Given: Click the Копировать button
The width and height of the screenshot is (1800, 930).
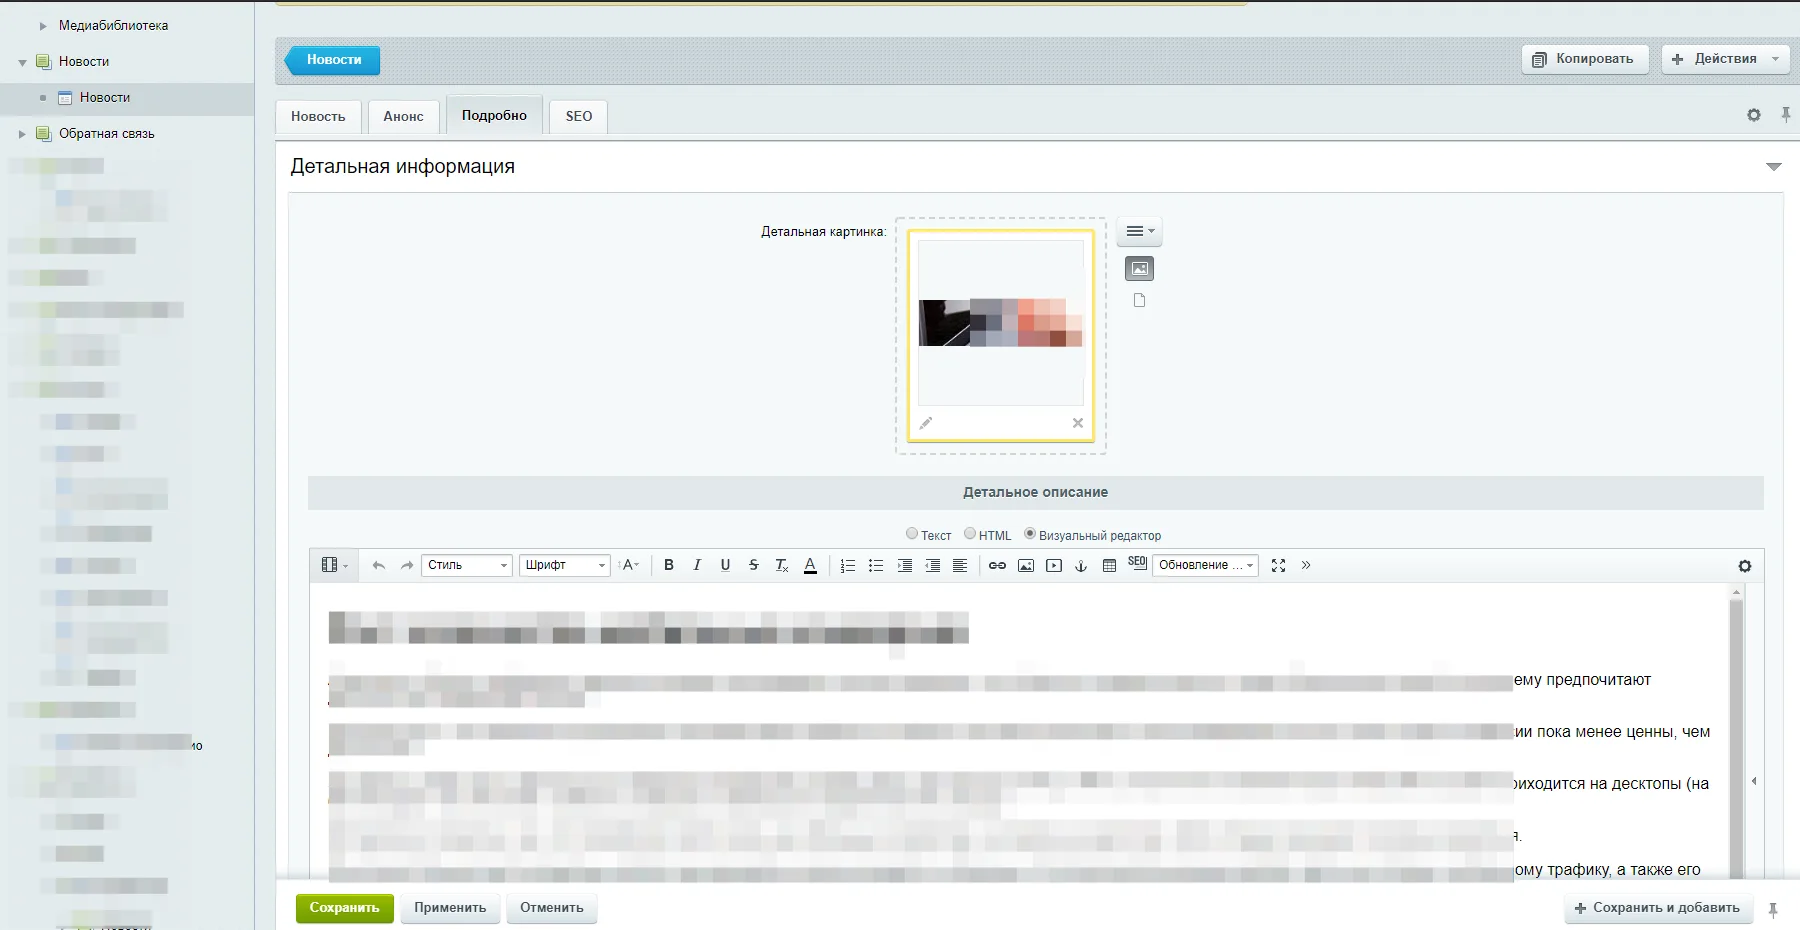Looking at the screenshot, I should (1585, 59).
